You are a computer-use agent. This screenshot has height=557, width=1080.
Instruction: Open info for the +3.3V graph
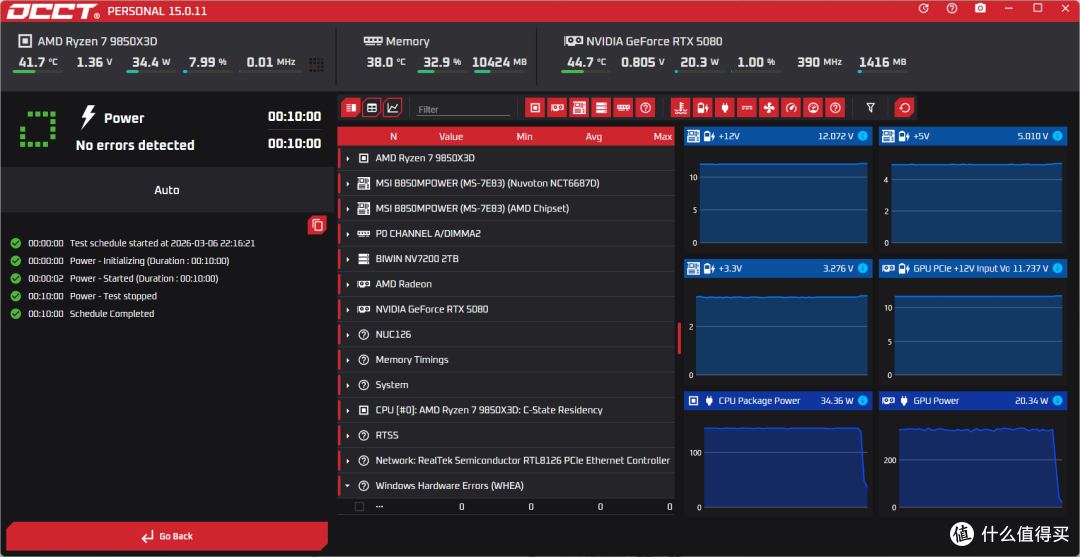tap(863, 269)
